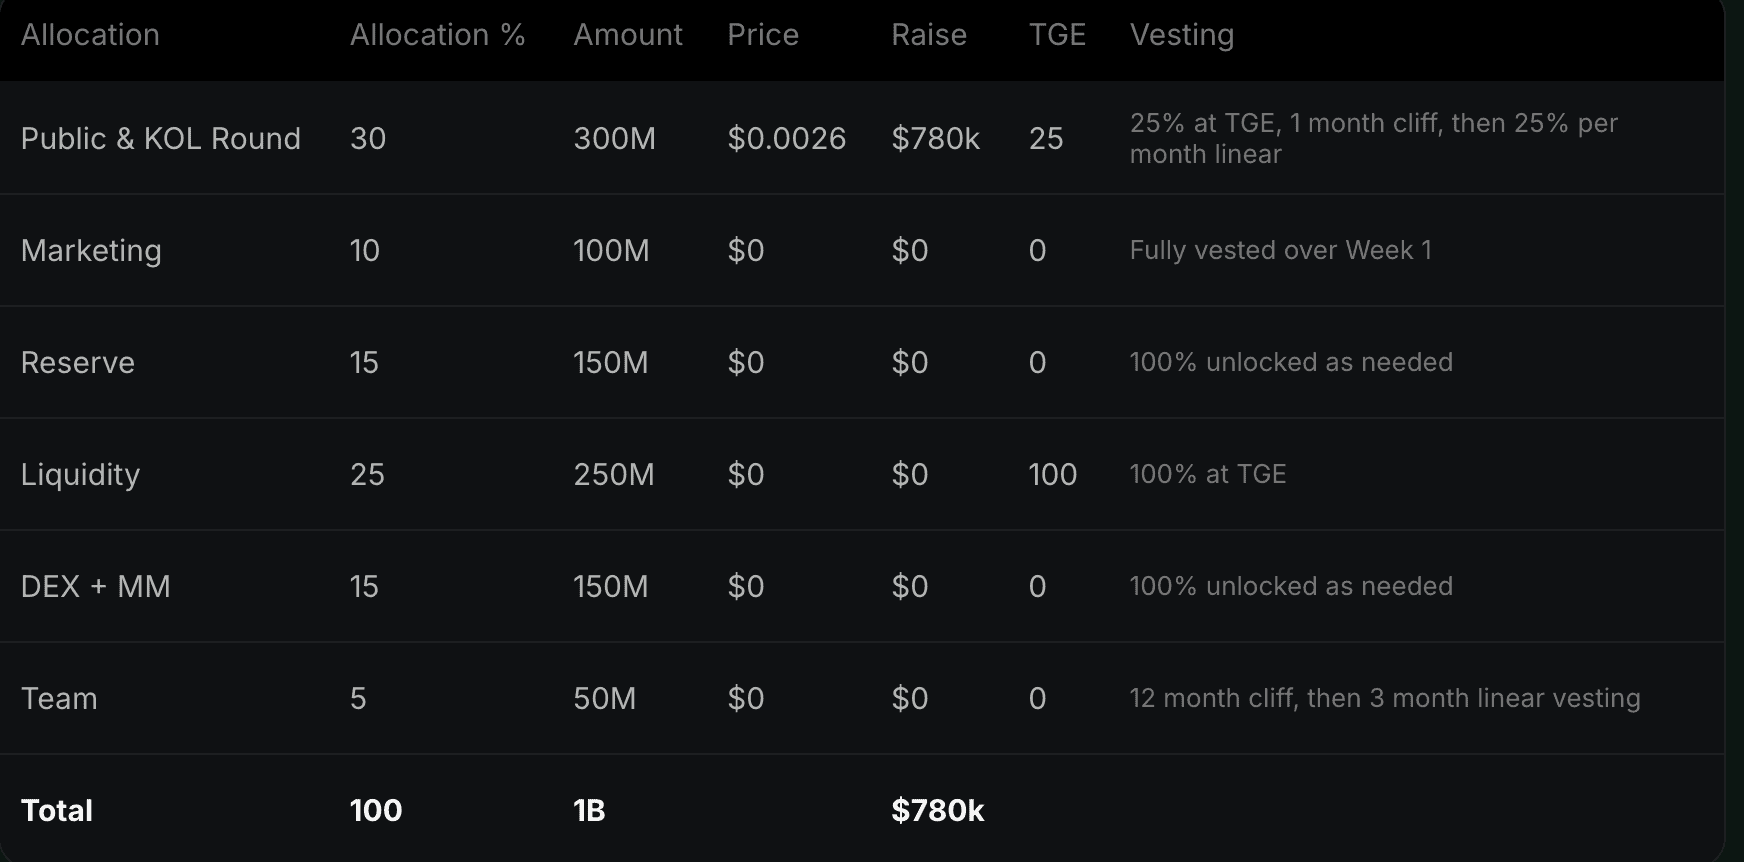Image resolution: width=1744 pixels, height=862 pixels.
Task: Select the Liquidity row label
Action: tap(80, 474)
